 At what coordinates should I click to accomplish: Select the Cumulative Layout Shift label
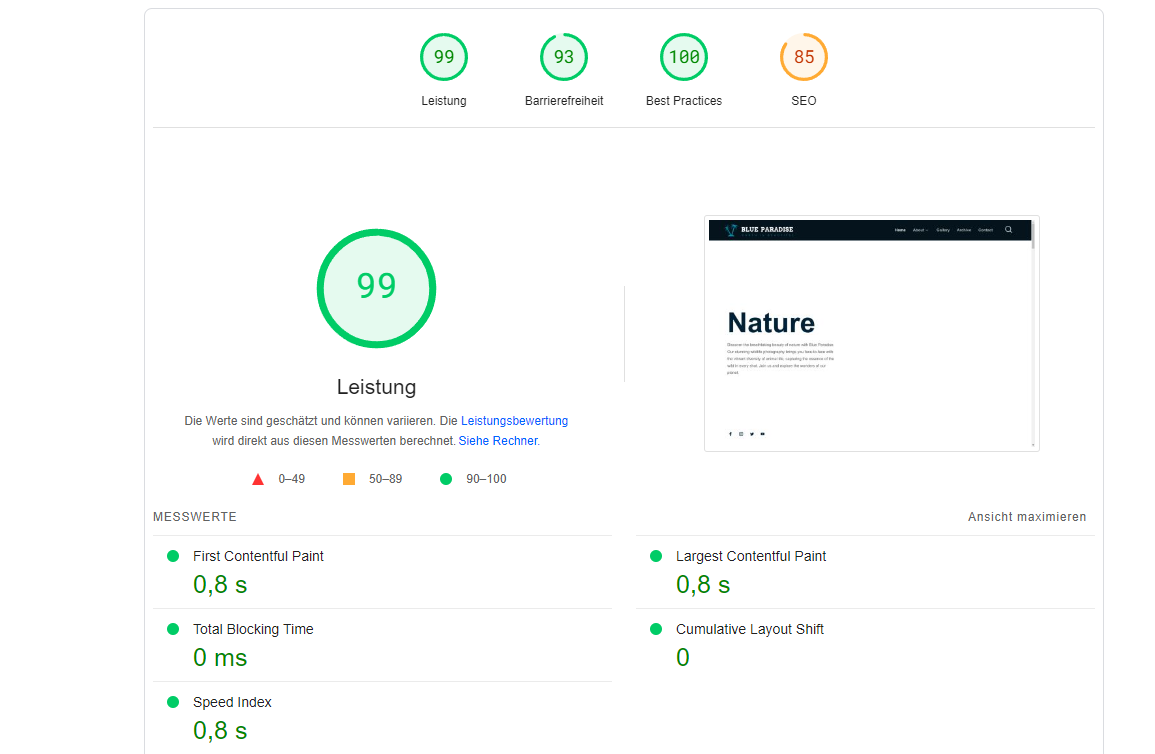(749, 630)
